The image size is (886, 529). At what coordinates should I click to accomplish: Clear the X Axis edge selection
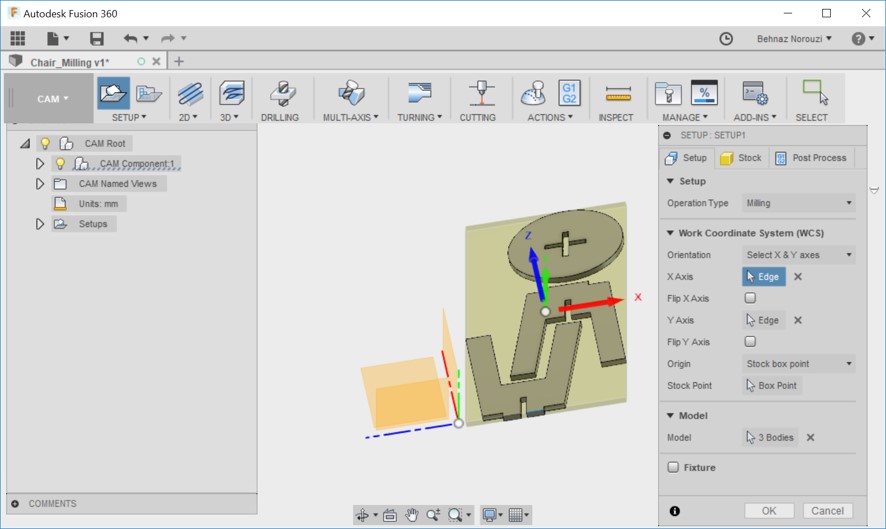point(798,276)
